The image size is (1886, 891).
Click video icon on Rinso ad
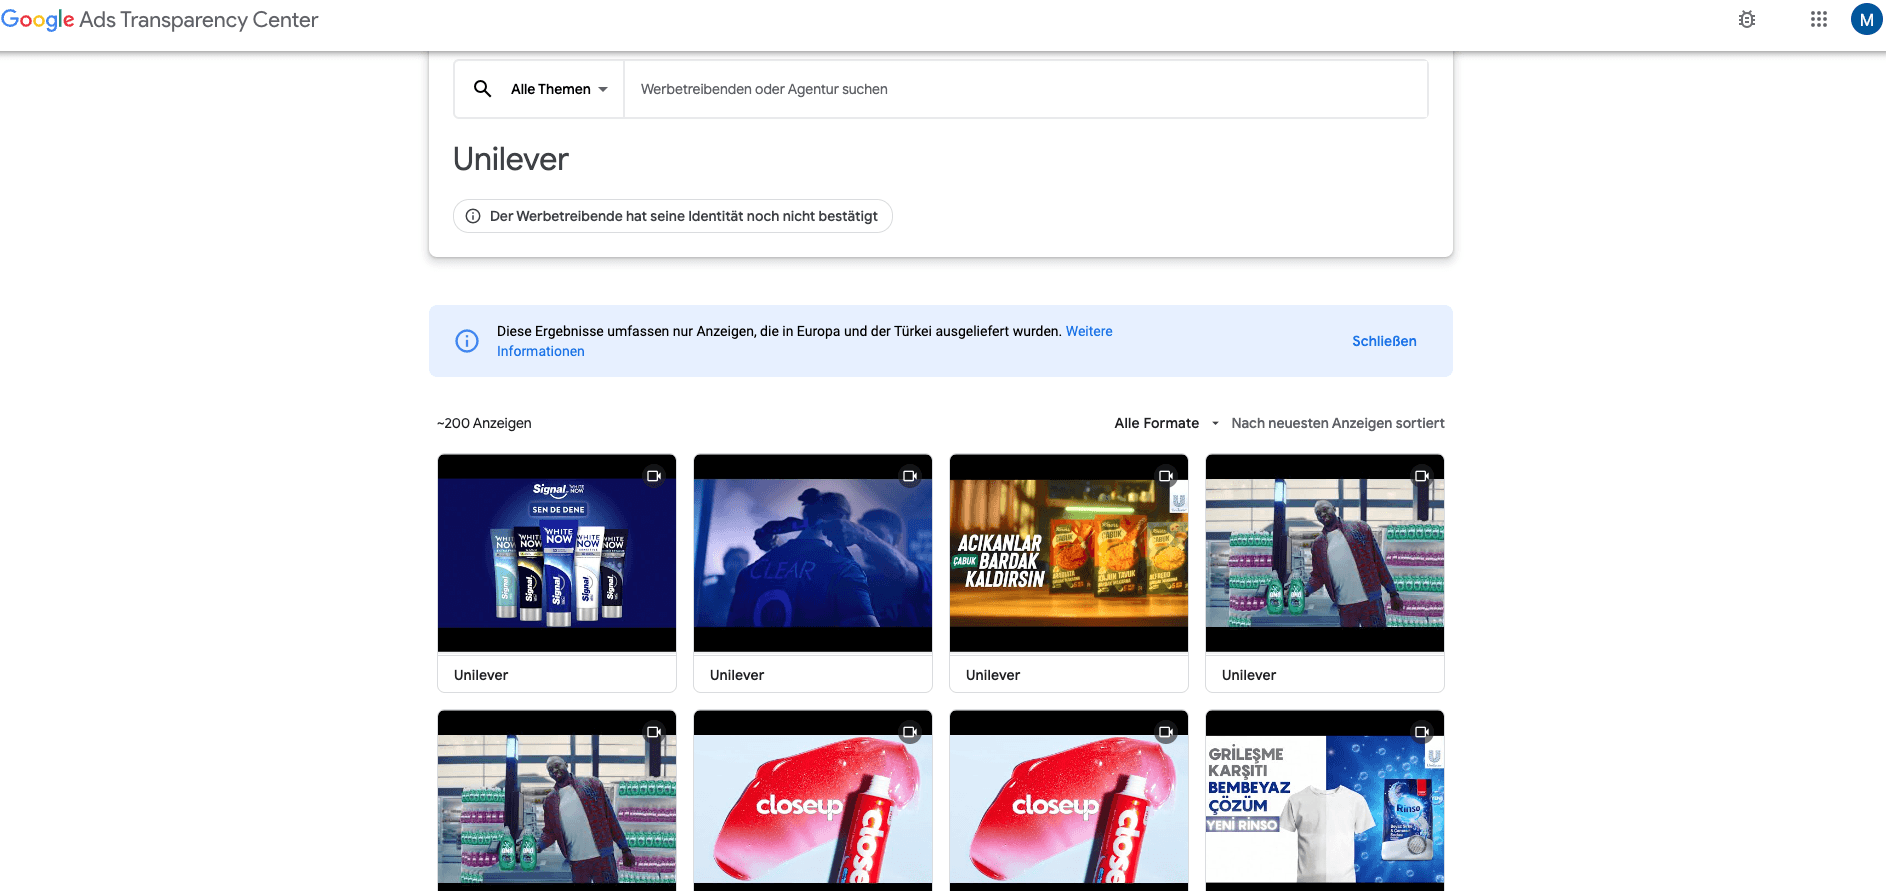point(1422,732)
